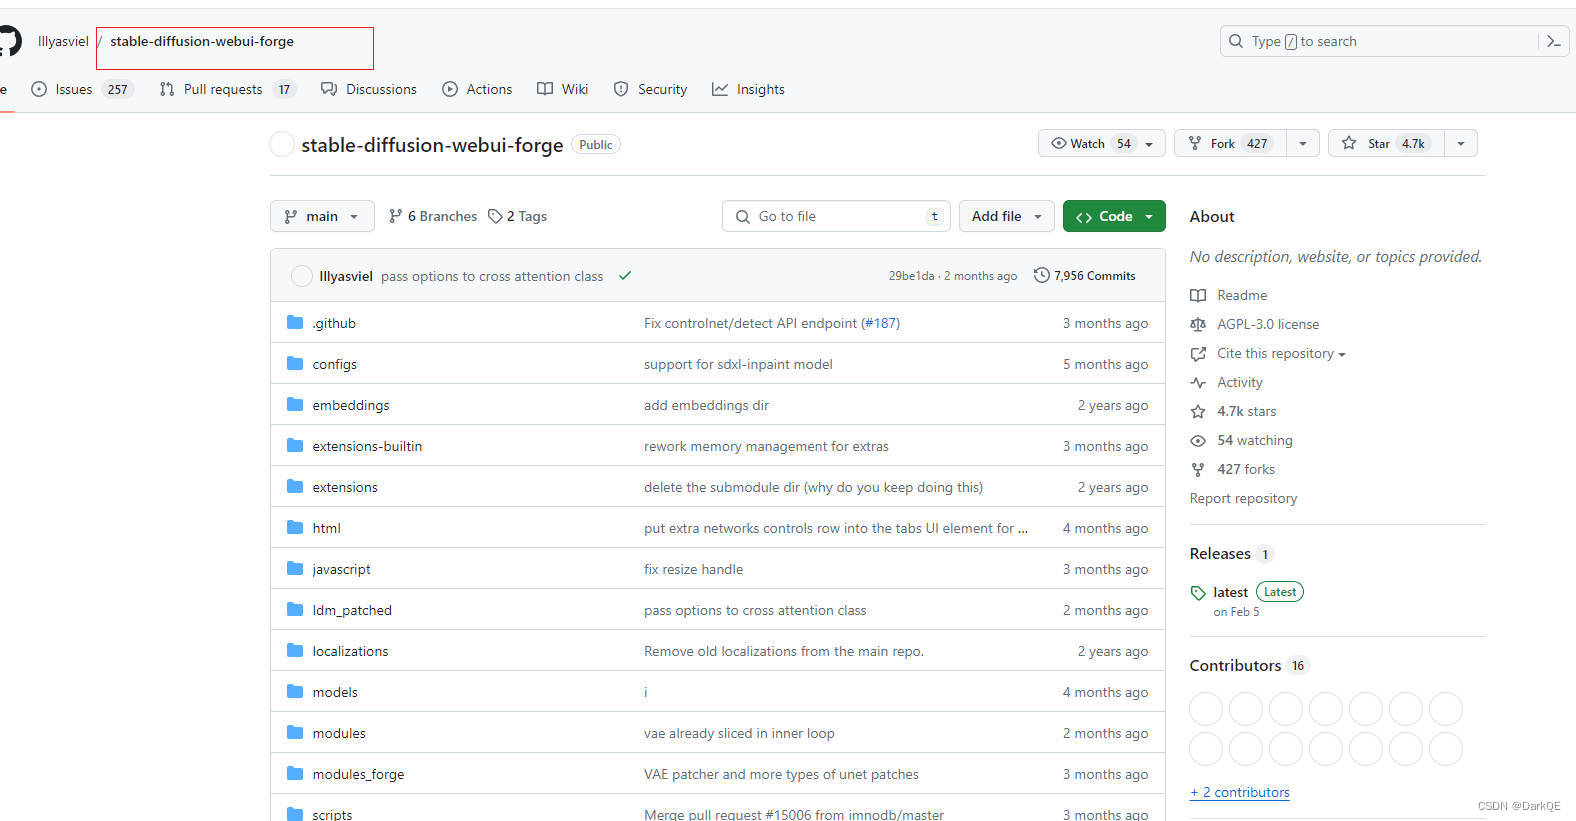Click the lllyasviel commit author avatar
Viewport: 1576px width, 821px height.
301,276
